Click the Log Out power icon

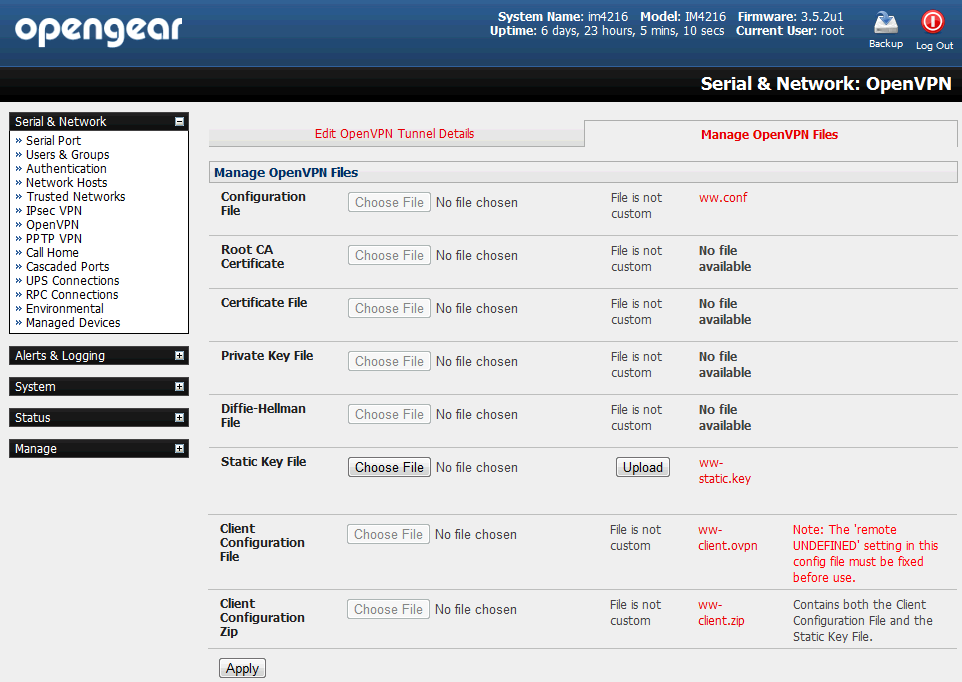(933, 23)
